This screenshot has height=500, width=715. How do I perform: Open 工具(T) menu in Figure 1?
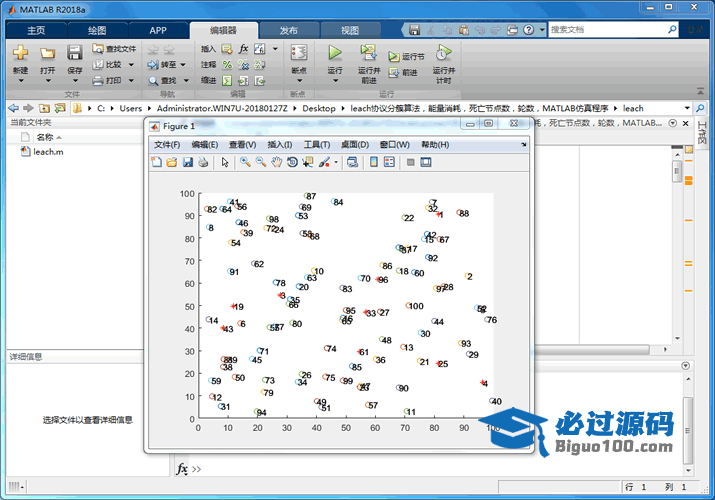pyautogui.click(x=316, y=144)
